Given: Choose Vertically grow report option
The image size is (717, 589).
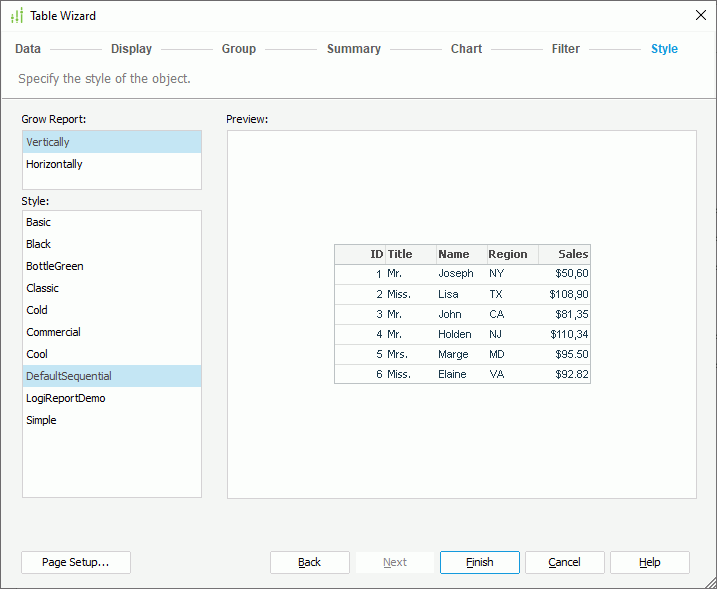Looking at the screenshot, I should click(x=48, y=142).
